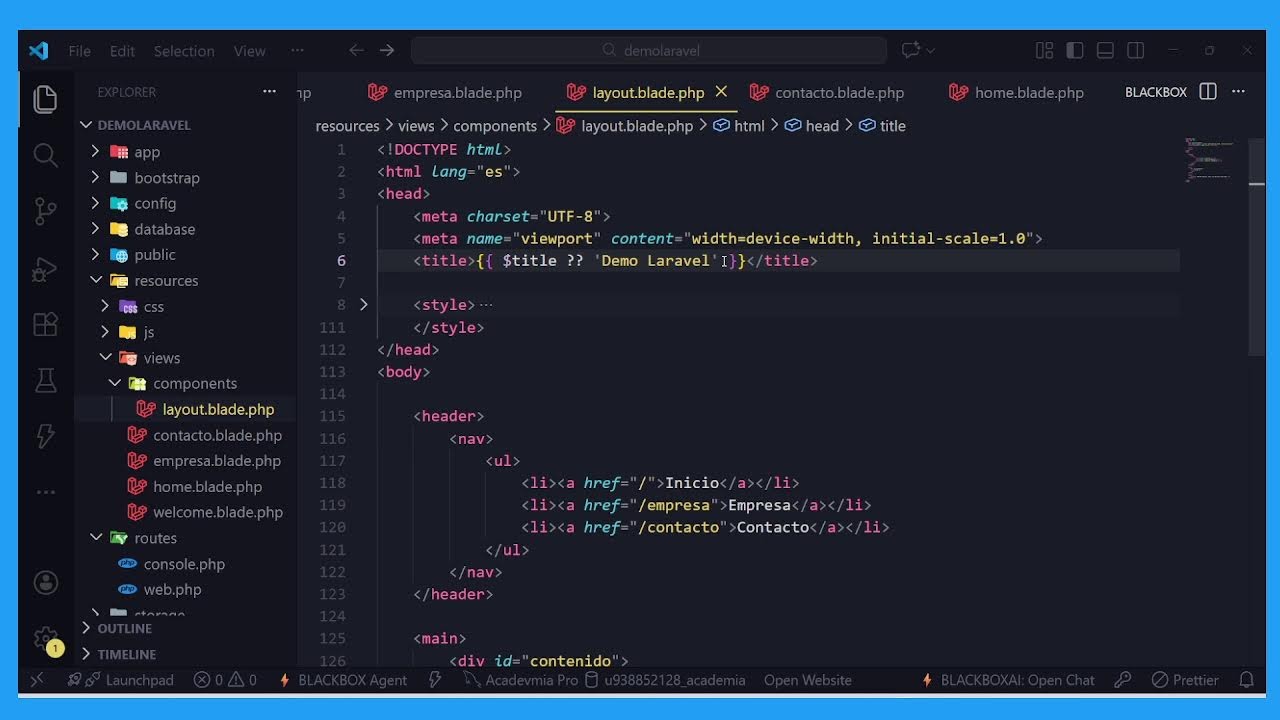Viewport: 1280px width, 720px height.
Task: Open the remote window status bar icon
Action: [37, 680]
